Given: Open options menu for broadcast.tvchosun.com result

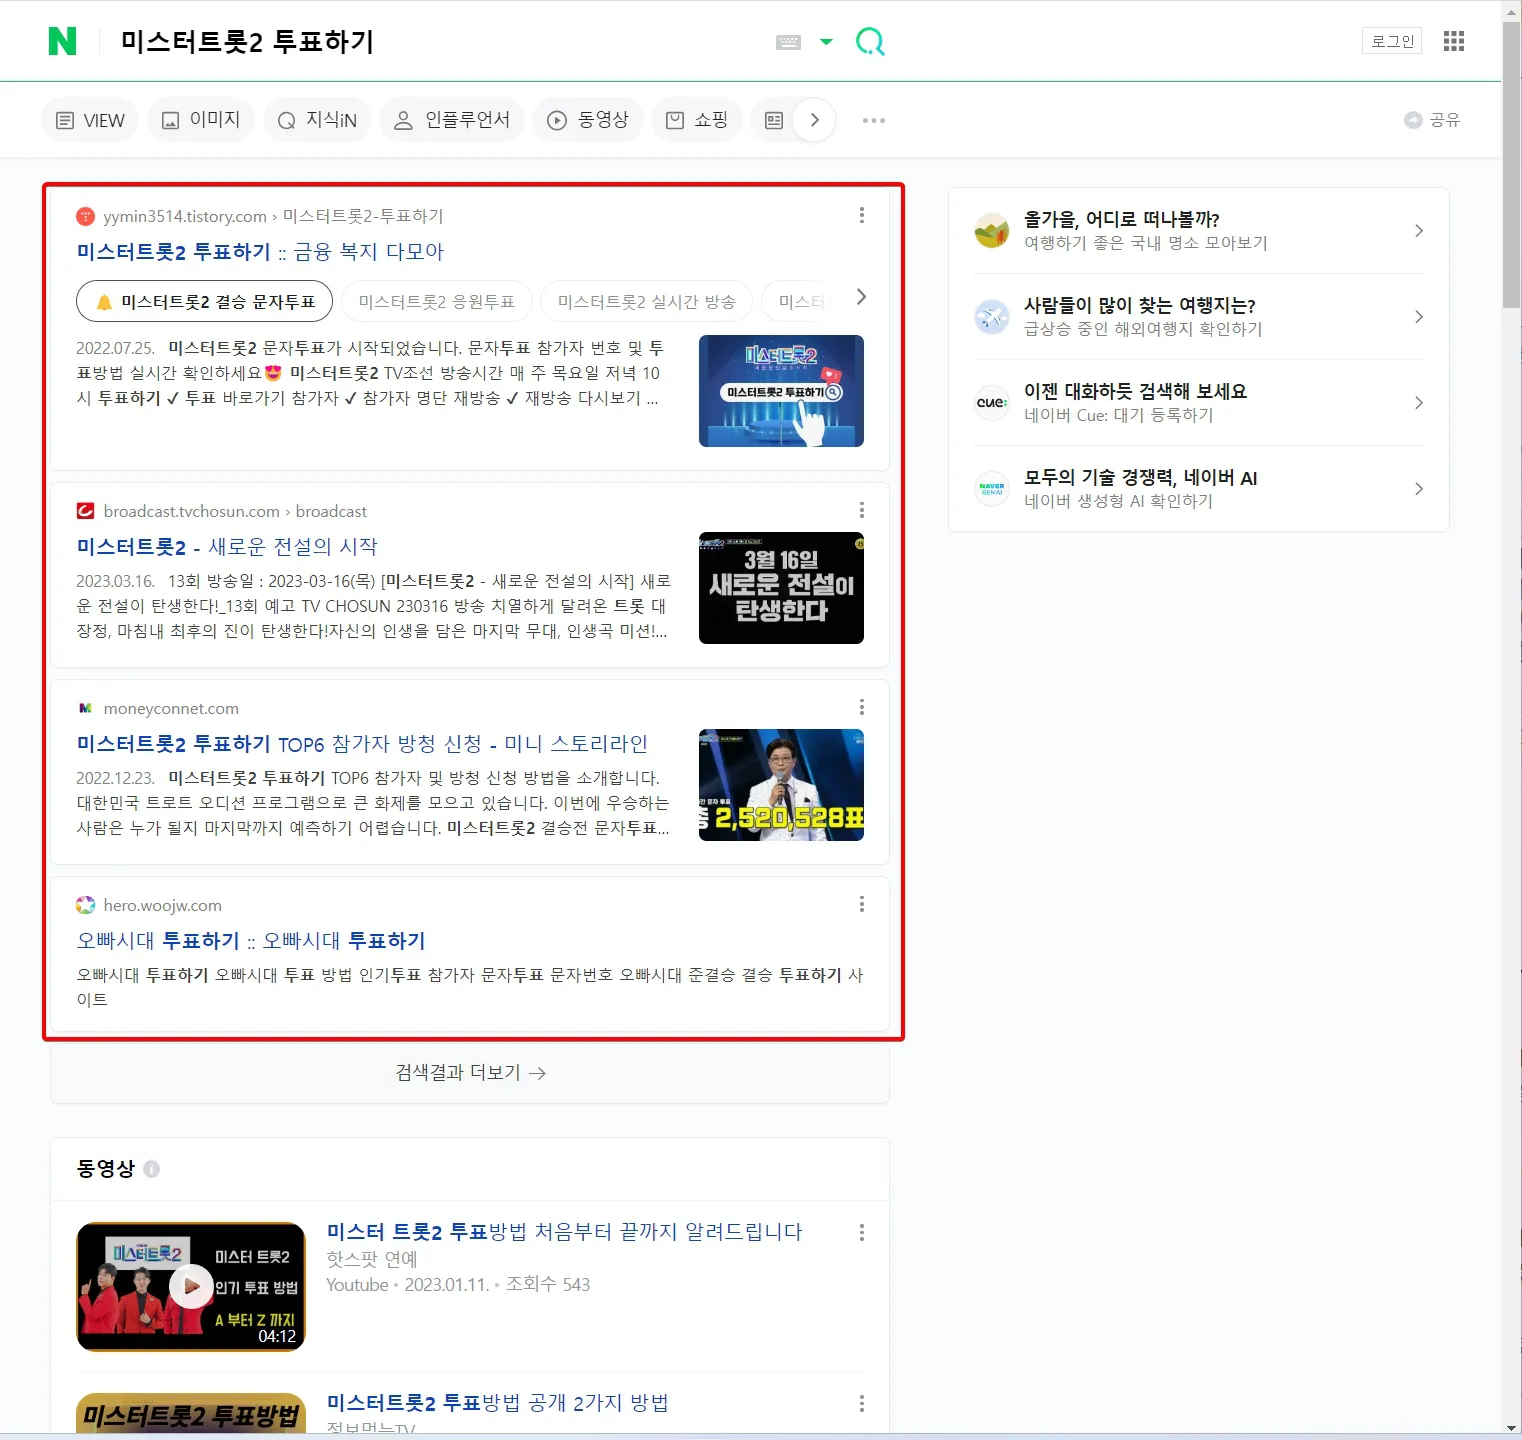Looking at the screenshot, I should [862, 510].
